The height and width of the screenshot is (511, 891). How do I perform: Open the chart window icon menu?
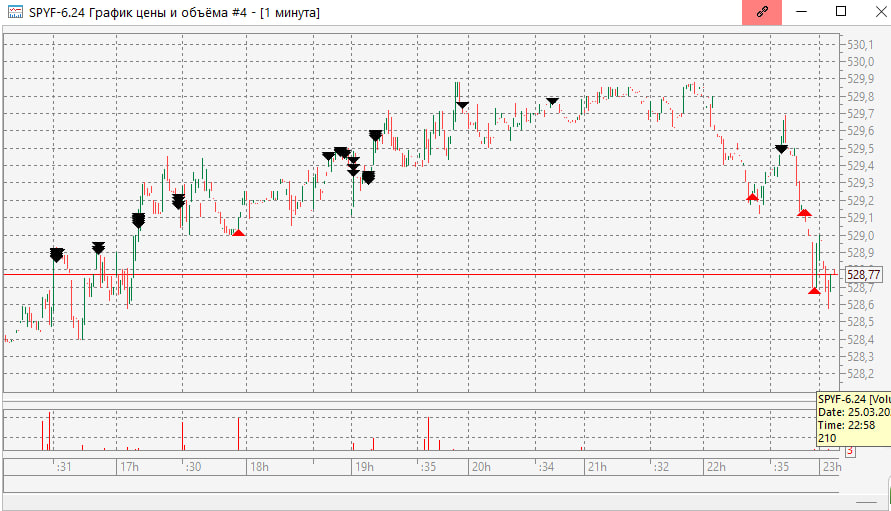[x=15, y=12]
